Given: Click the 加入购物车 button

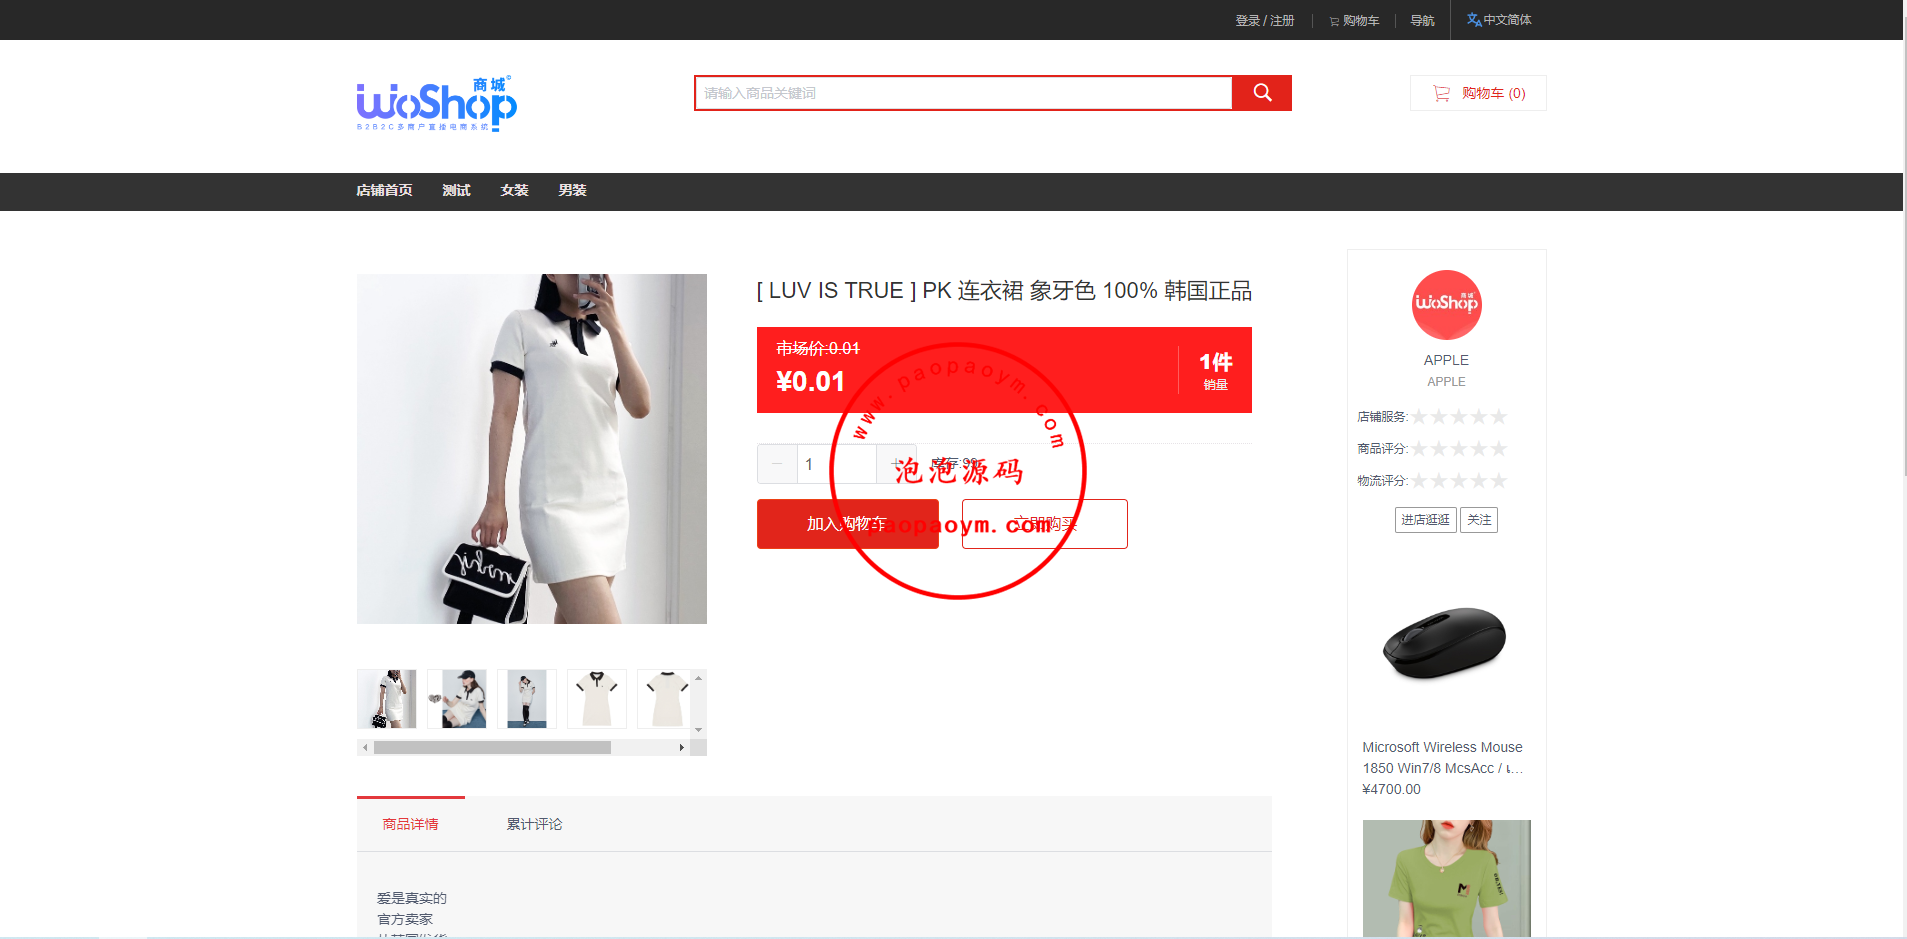Looking at the screenshot, I should (847, 524).
